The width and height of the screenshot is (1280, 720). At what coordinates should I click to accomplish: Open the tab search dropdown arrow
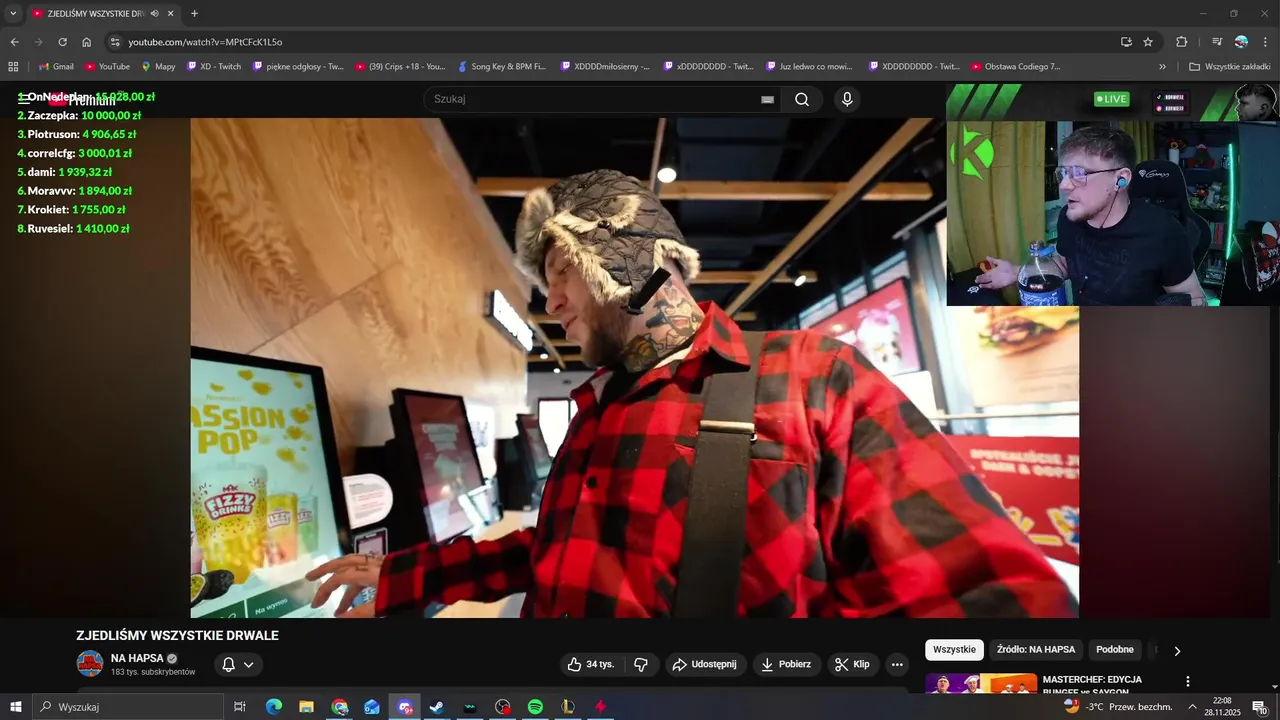[x=13, y=13]
